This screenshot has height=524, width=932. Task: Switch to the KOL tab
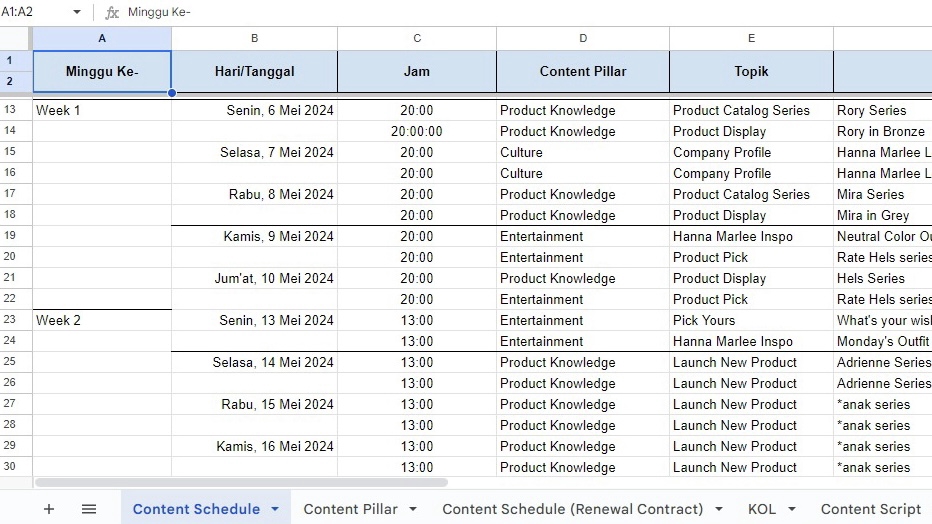click(762, 509)
